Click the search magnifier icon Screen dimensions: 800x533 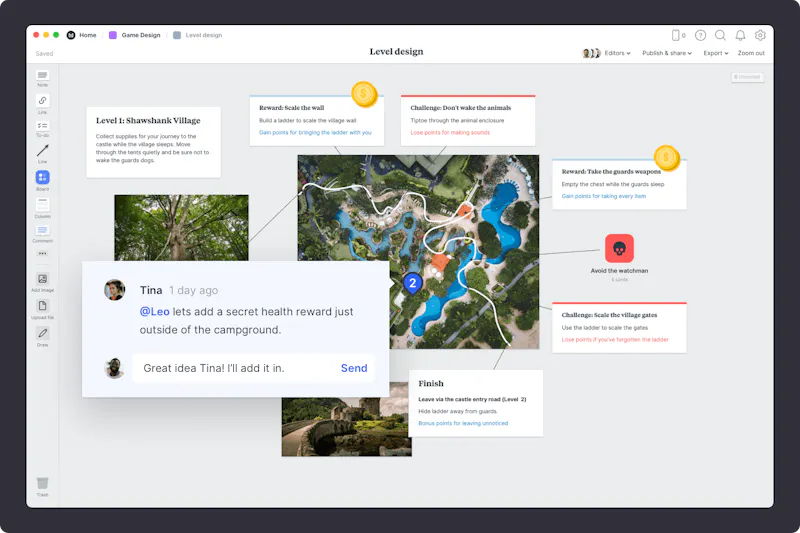[720, 35]
